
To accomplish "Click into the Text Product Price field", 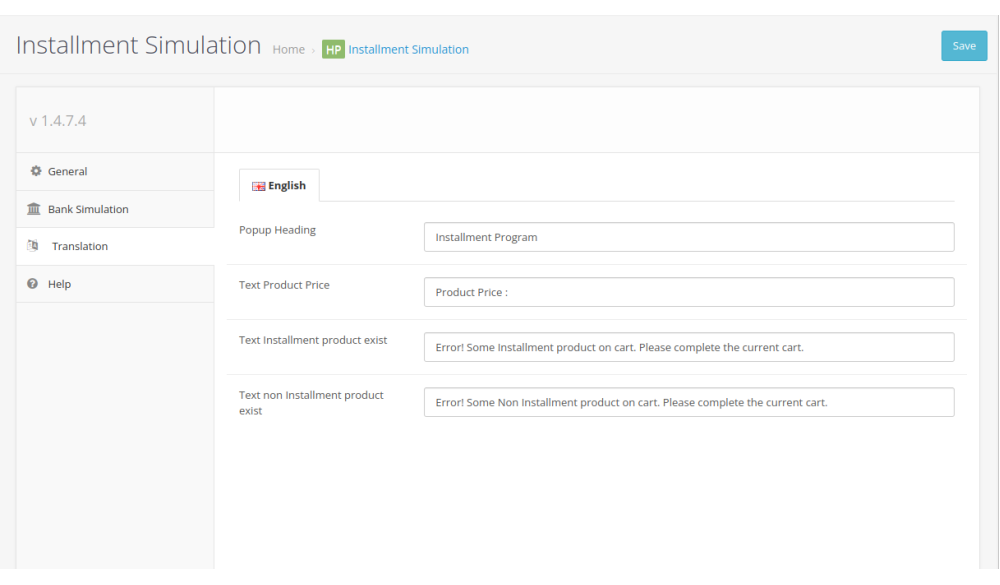I will tap(688, 292).
